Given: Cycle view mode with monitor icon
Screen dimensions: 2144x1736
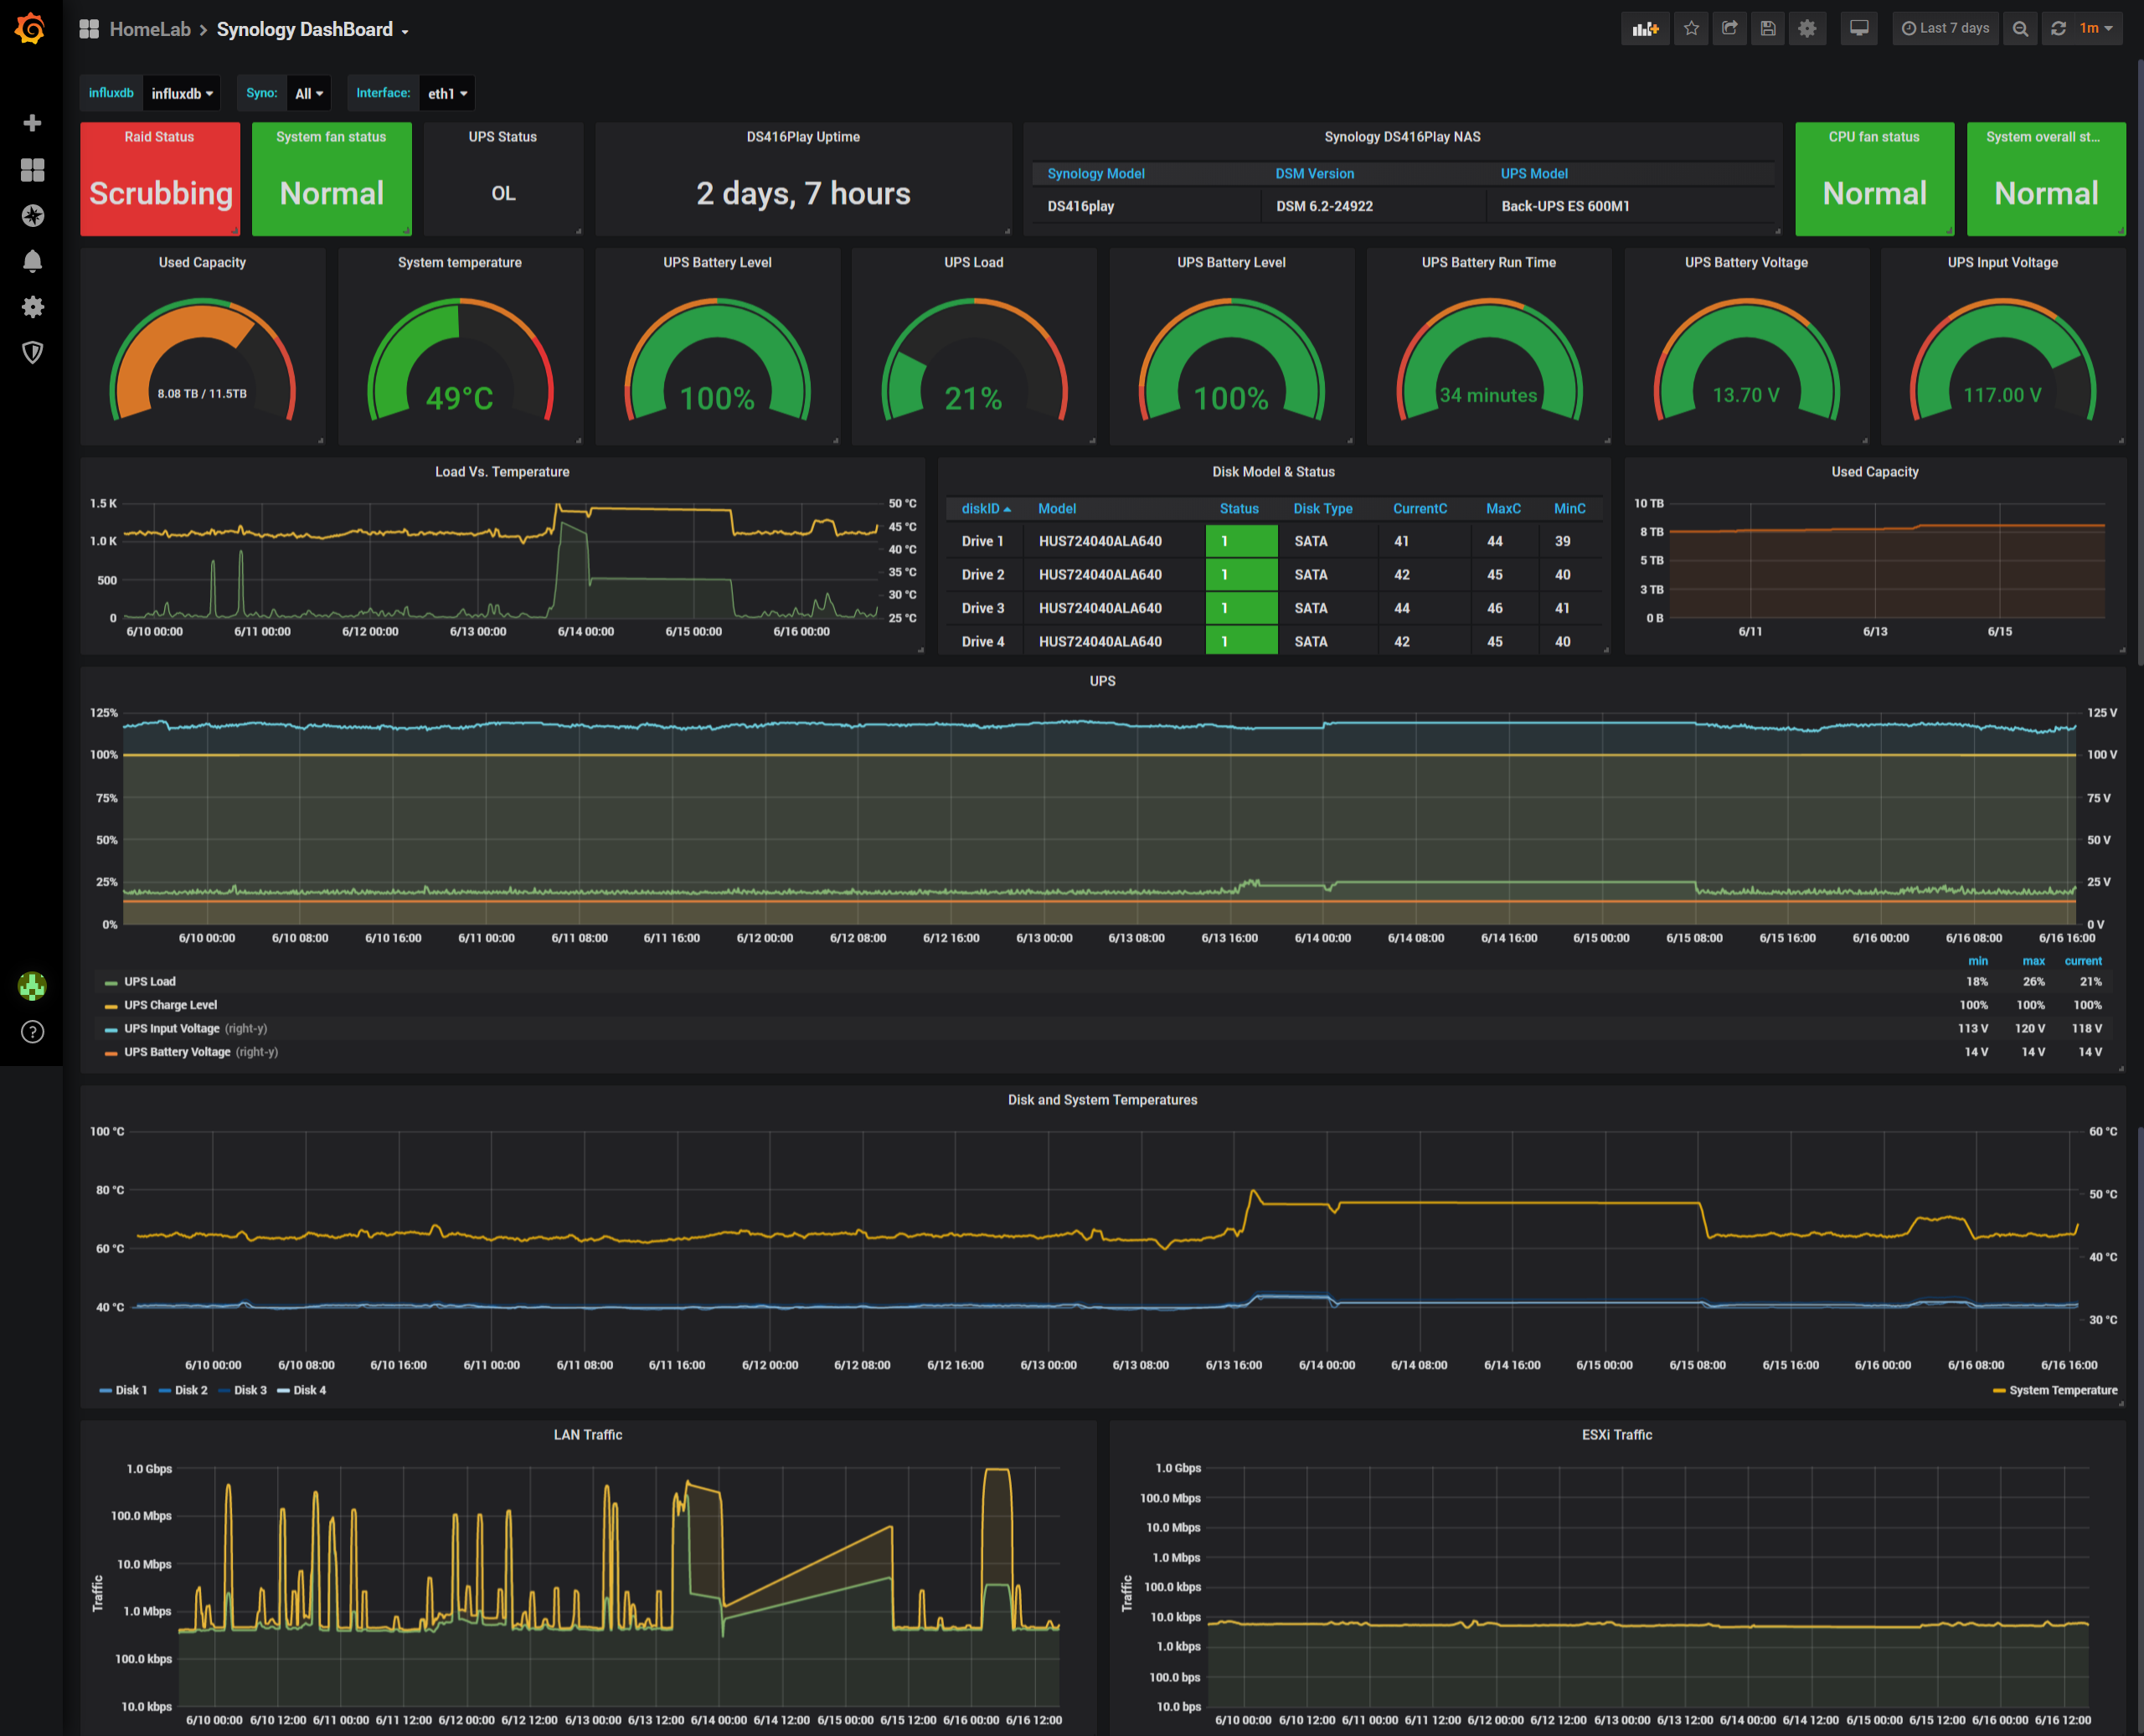Looking at the screenshot, I should pos(1858,29).
